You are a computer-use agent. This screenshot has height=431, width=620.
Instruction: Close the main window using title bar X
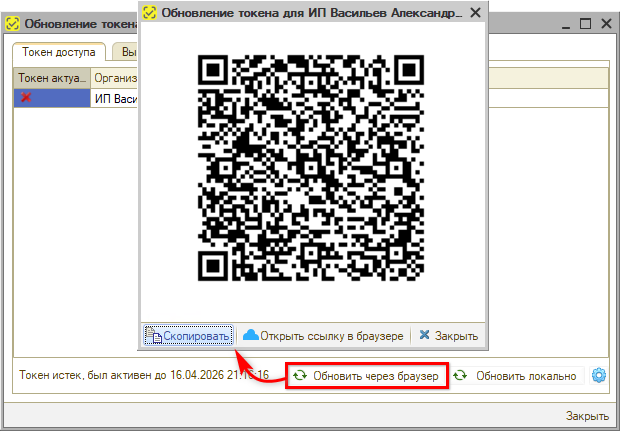[606, 23]
